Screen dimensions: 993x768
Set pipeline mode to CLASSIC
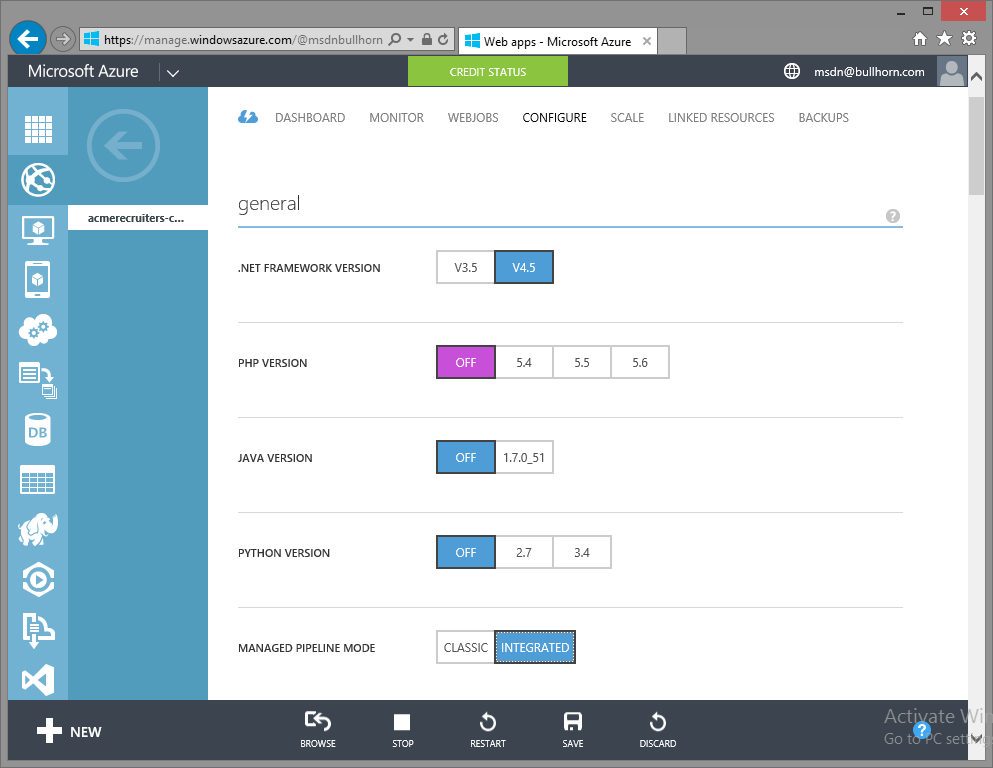(465, 647)
